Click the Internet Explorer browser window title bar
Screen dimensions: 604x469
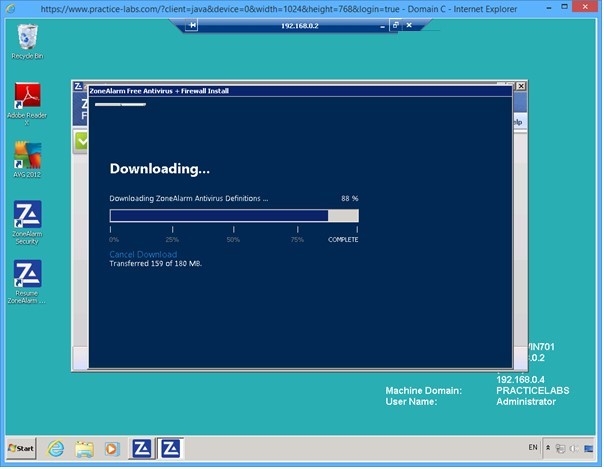(x=278, y=8)
